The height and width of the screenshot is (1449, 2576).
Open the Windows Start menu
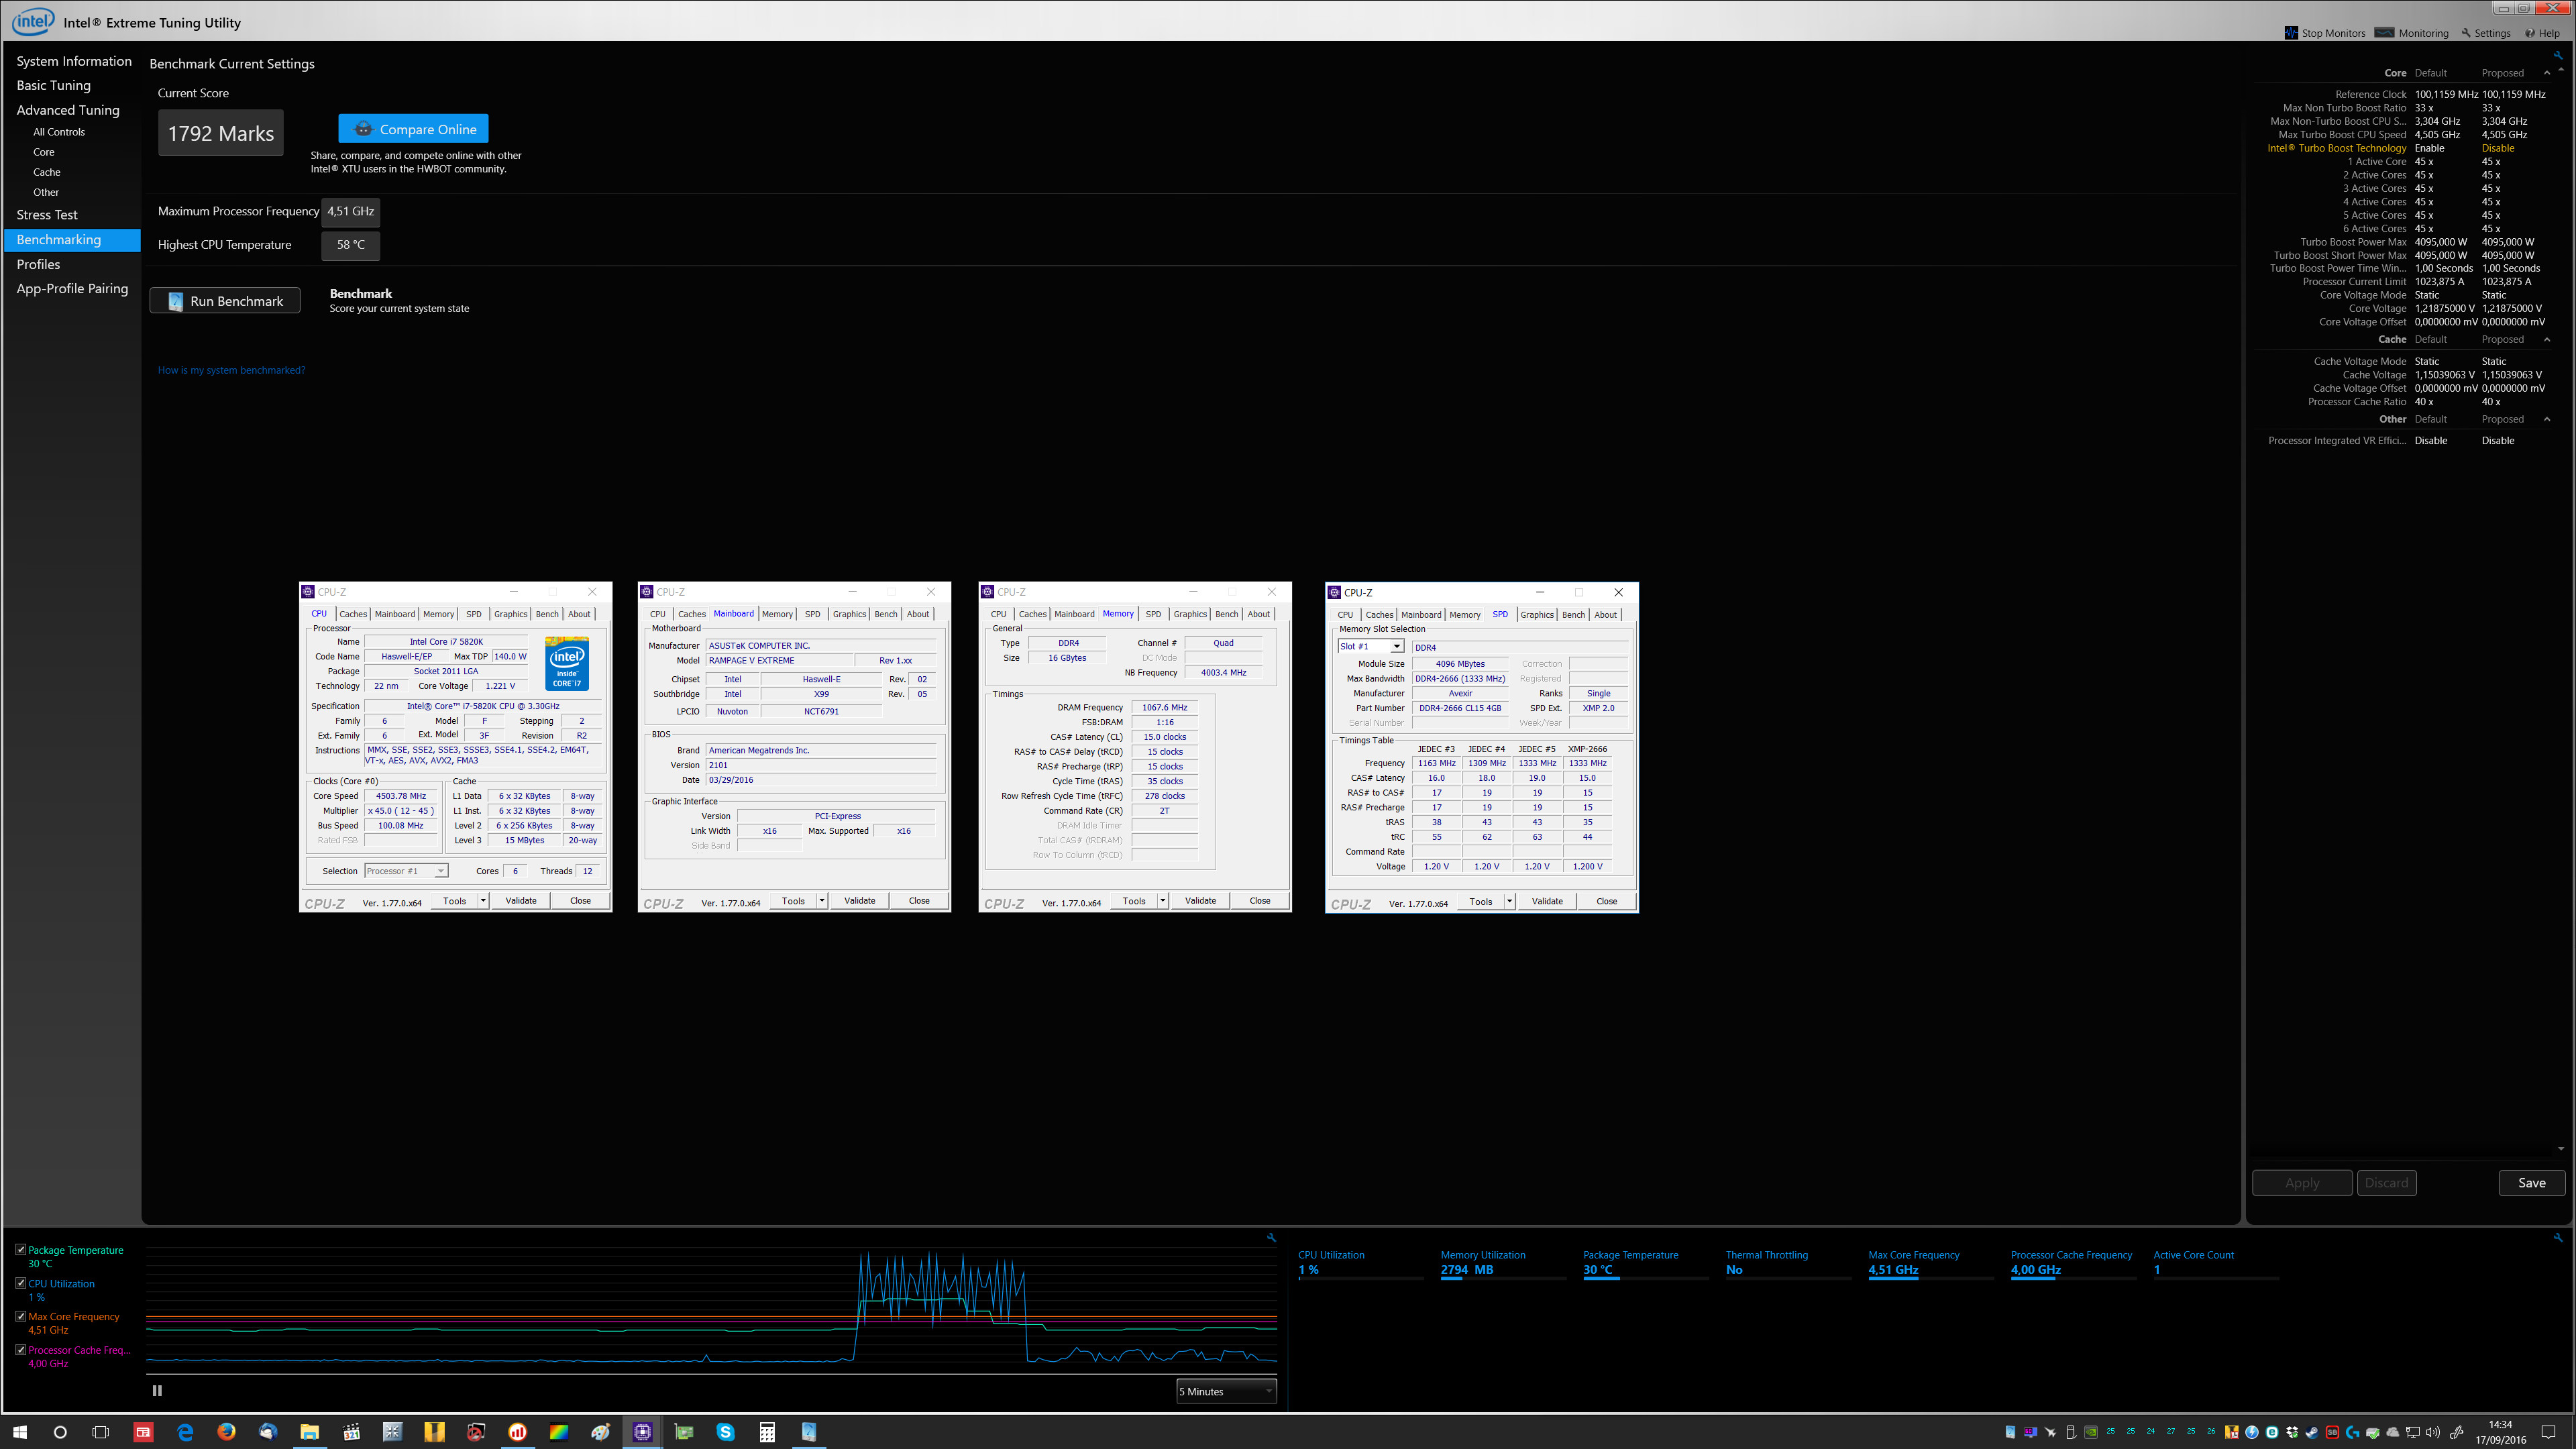19,1432
